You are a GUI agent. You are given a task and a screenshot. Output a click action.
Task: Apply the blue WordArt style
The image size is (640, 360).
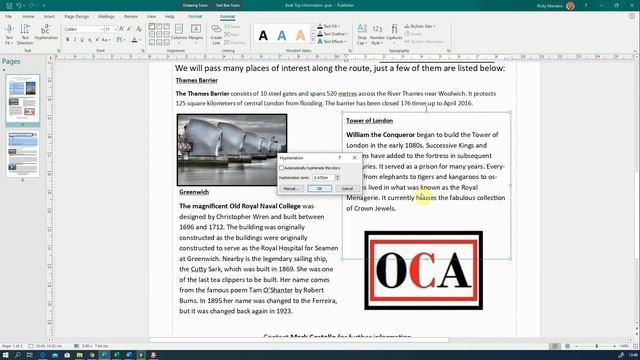[x=282, y=36]
